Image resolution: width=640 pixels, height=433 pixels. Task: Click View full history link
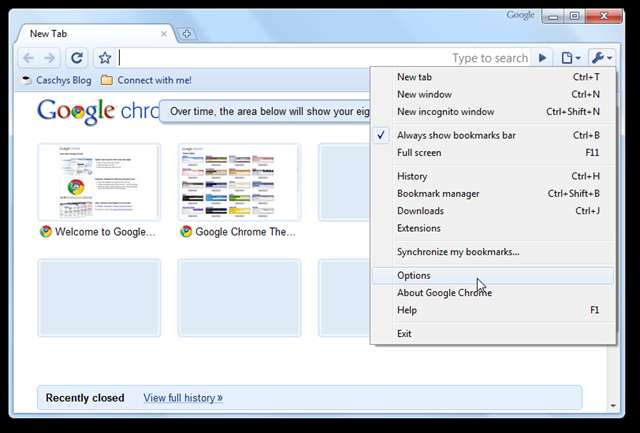(x=183, y=398)
